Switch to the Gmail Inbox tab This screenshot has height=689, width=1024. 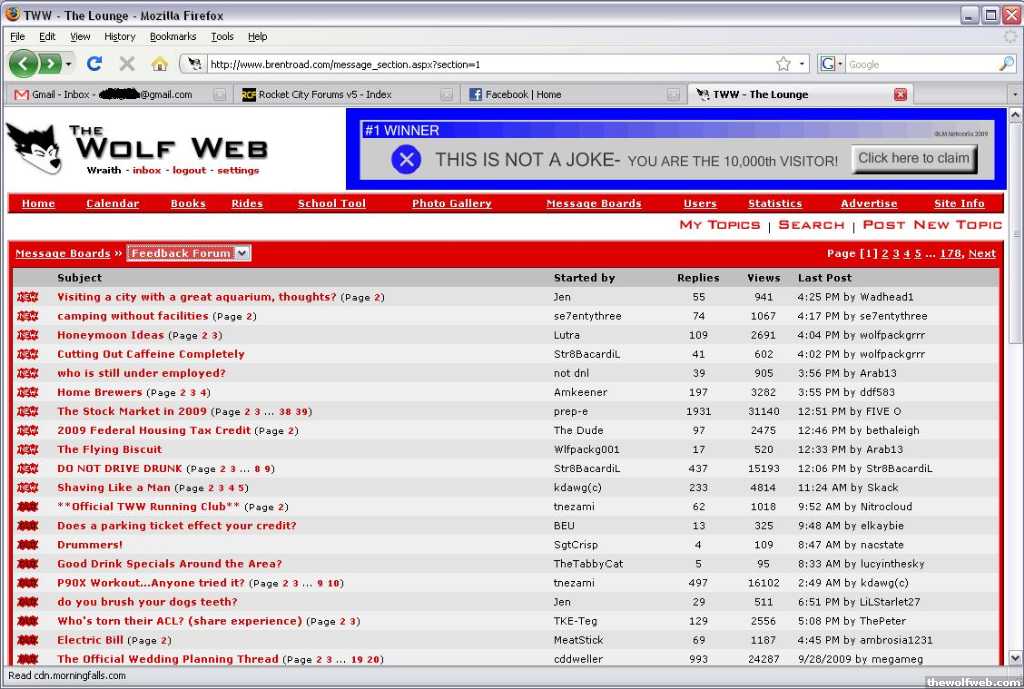click(x=112, y=94)
